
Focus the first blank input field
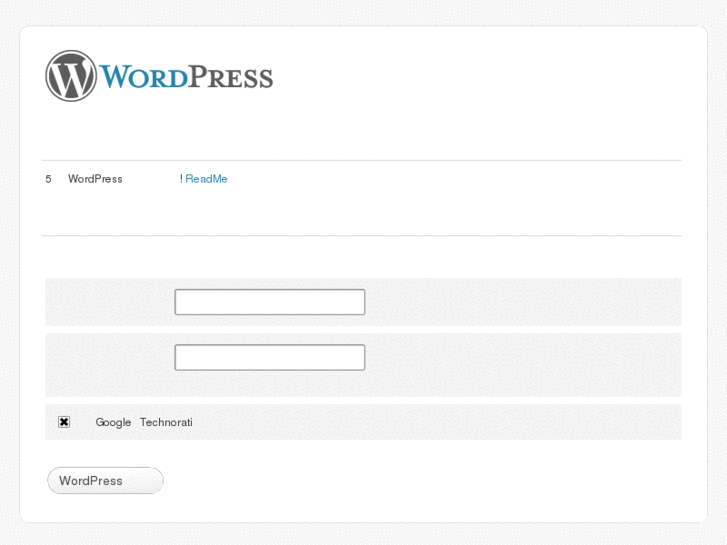270,302
